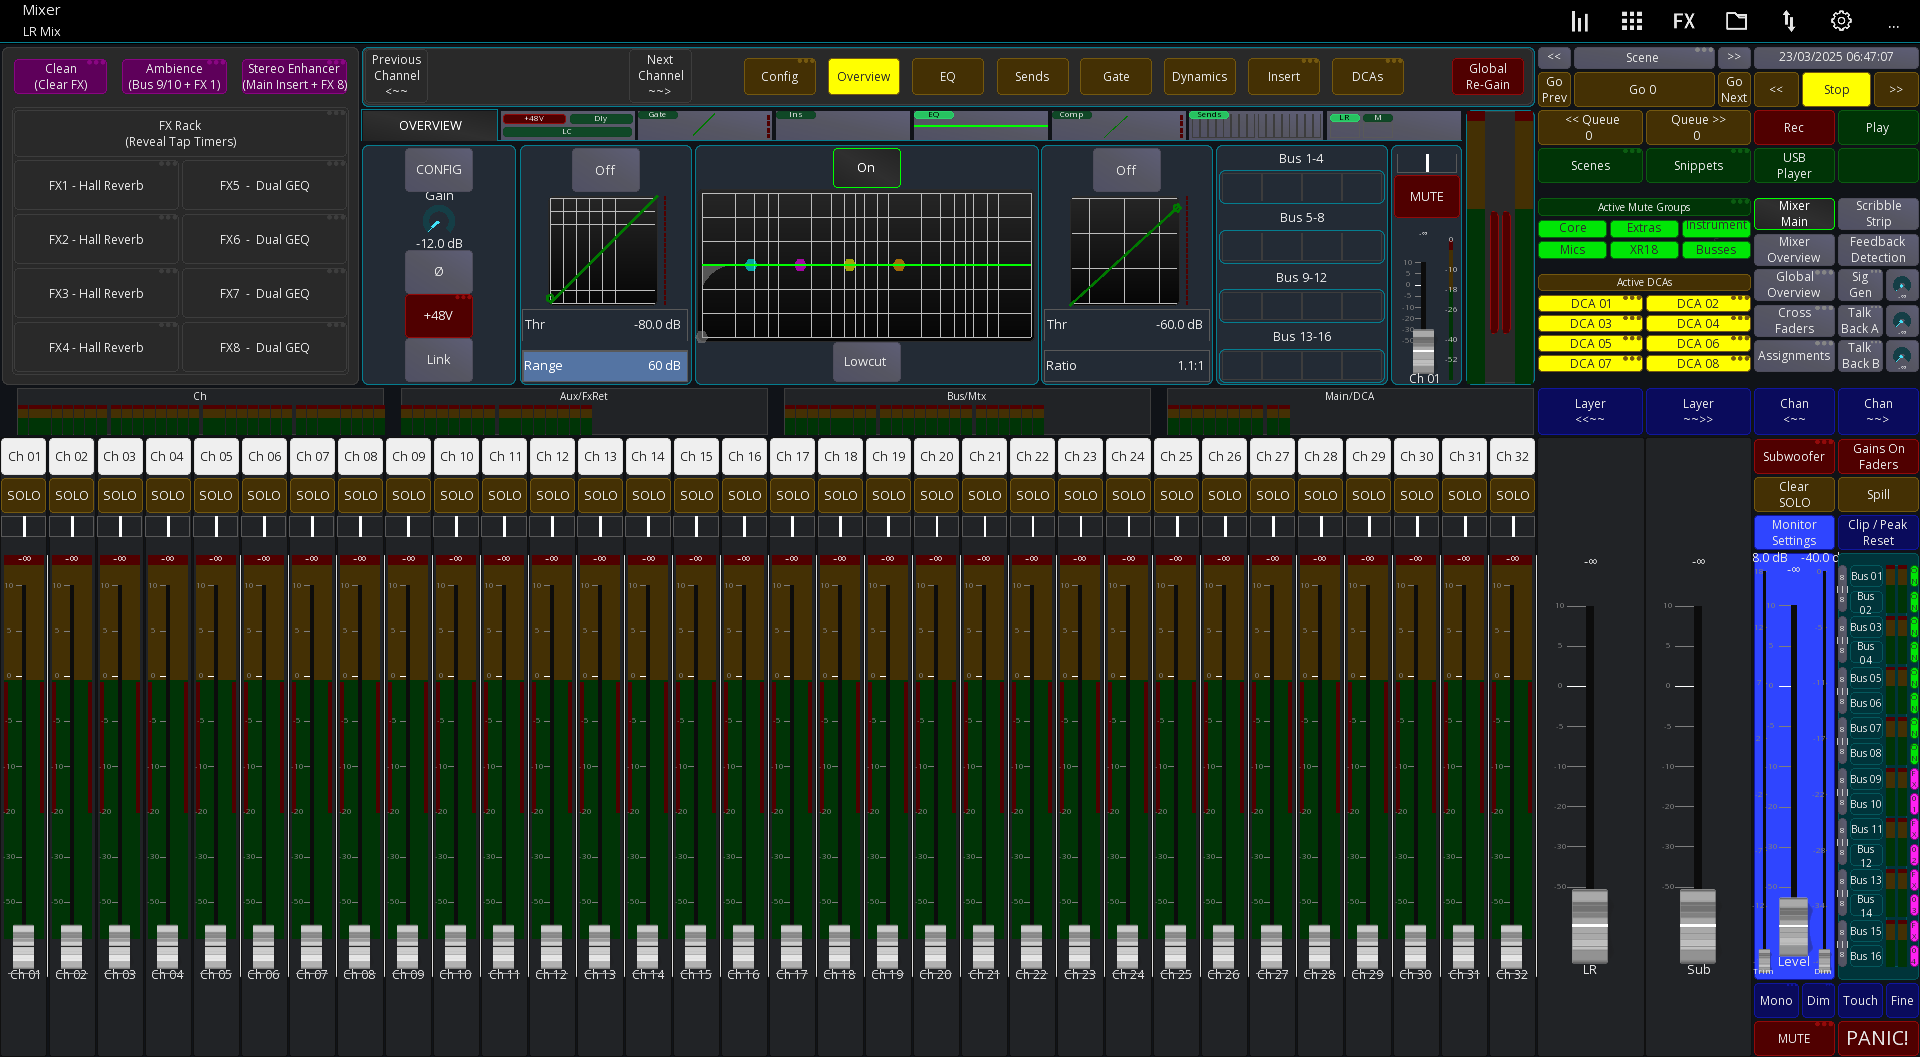
Task: Open the DCAs tab
Action: pyautogui.click(x=1368, y=77)
